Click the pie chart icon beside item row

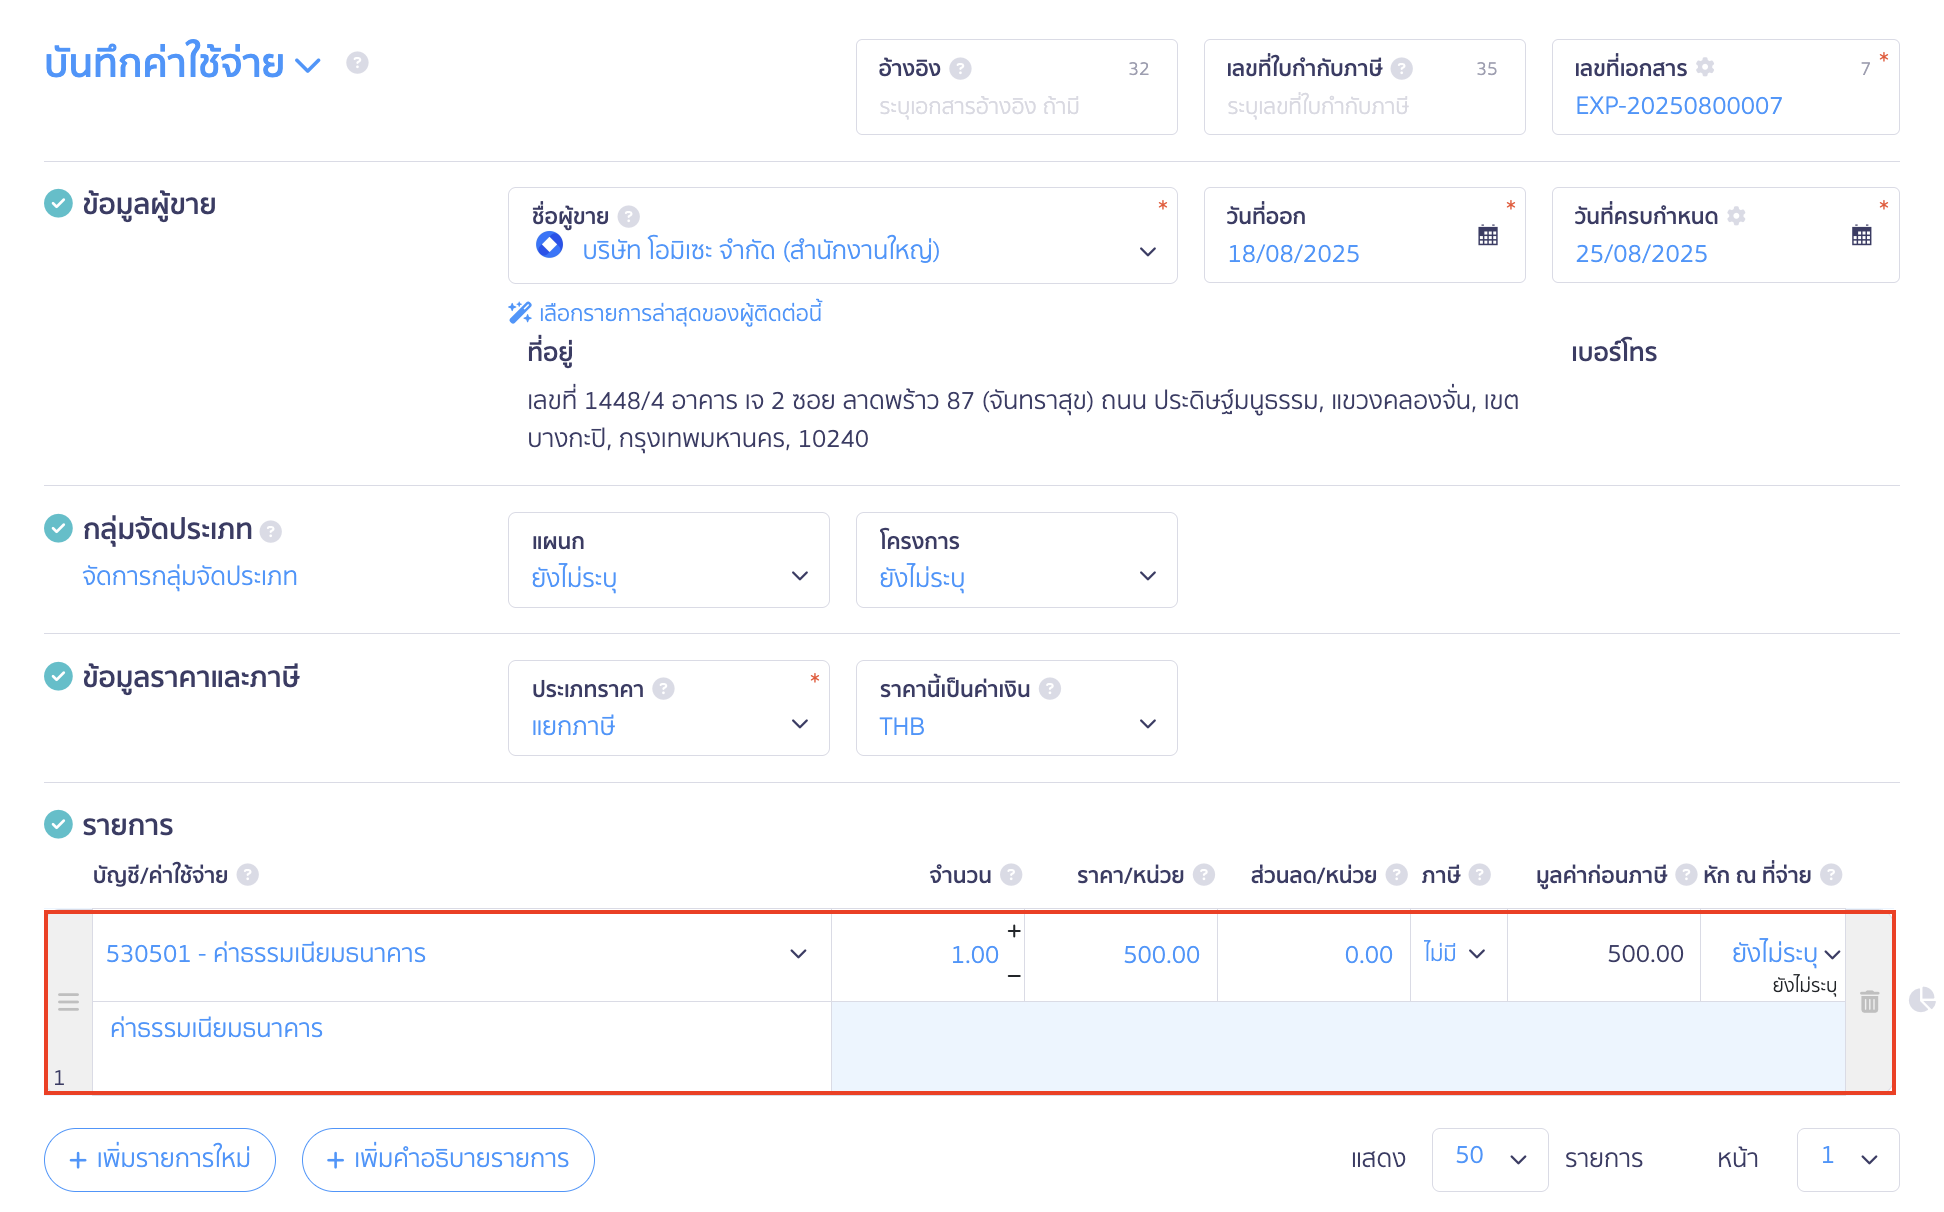[x=1921, y=1000]
